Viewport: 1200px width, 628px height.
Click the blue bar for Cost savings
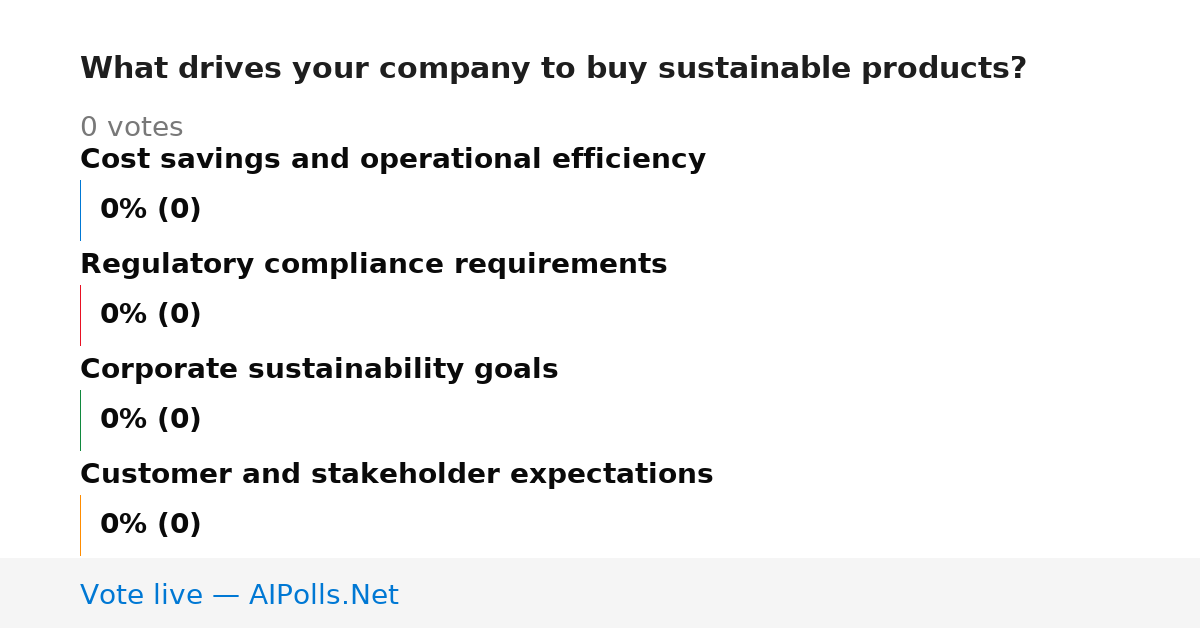[80, 210]
